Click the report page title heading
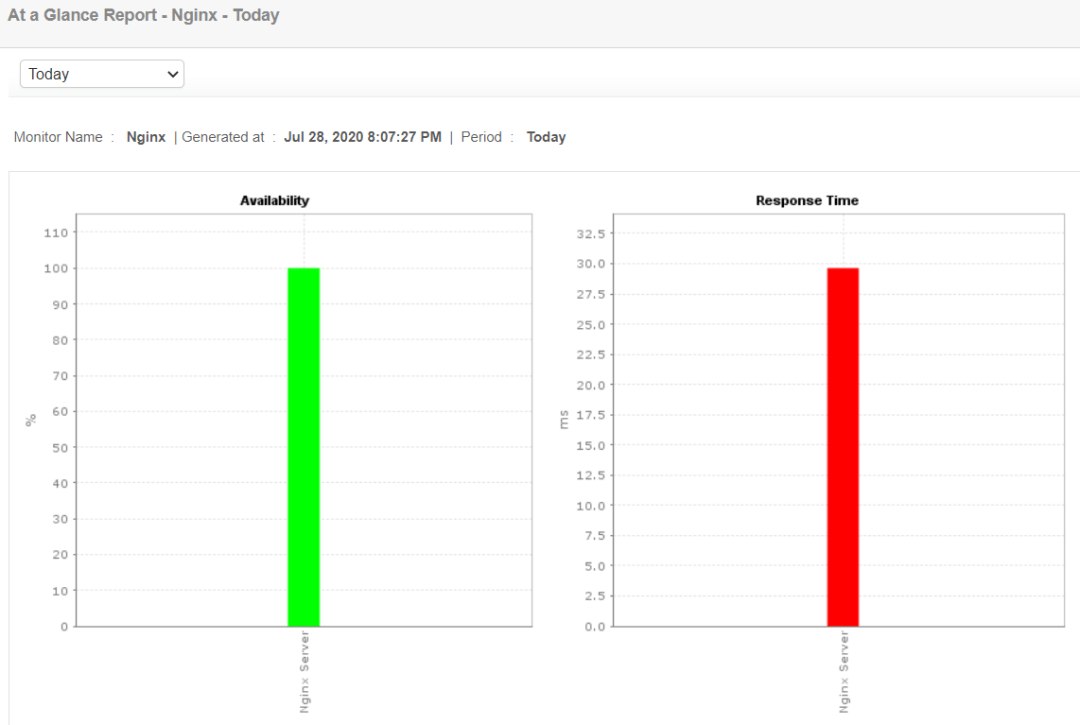The image size is (1080, 725). pos(143,15)
